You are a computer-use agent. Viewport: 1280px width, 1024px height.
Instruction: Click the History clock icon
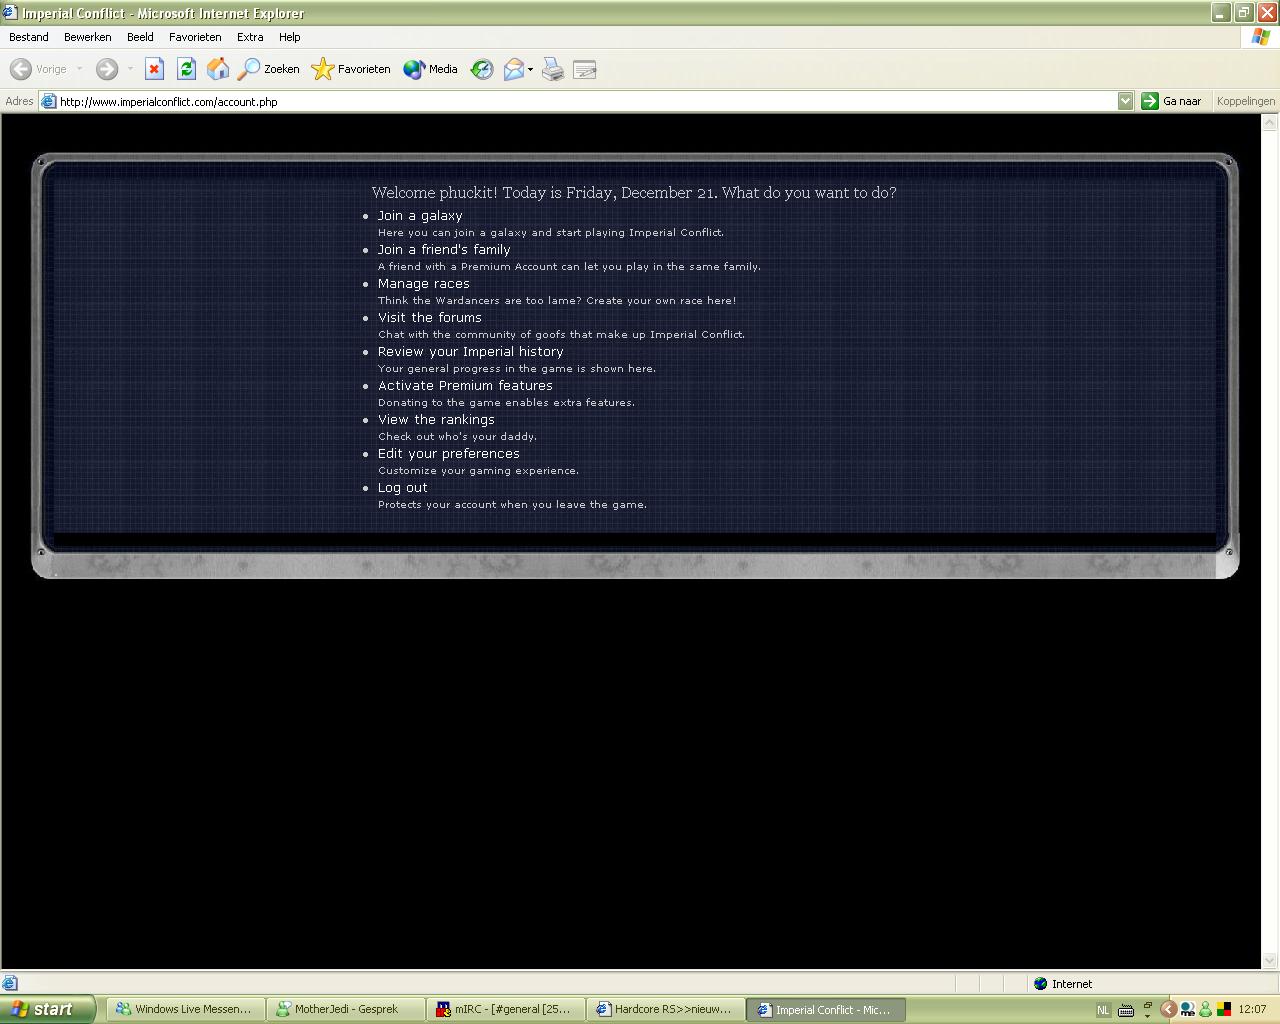point(482,69)
